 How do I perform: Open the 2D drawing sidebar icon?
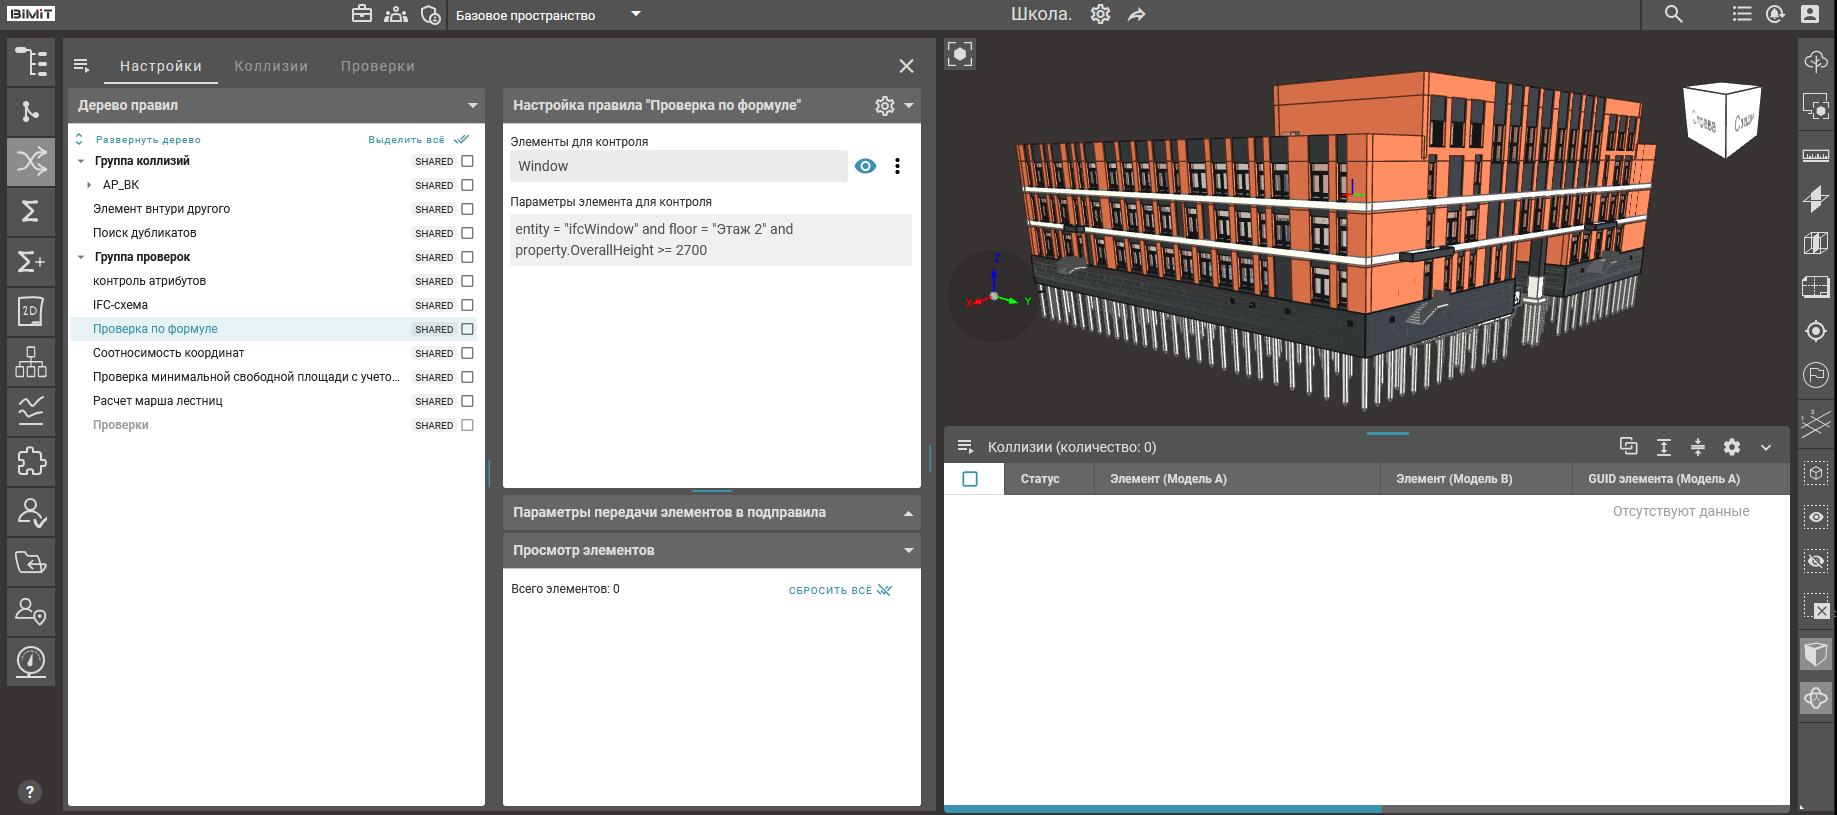point(31,311)
